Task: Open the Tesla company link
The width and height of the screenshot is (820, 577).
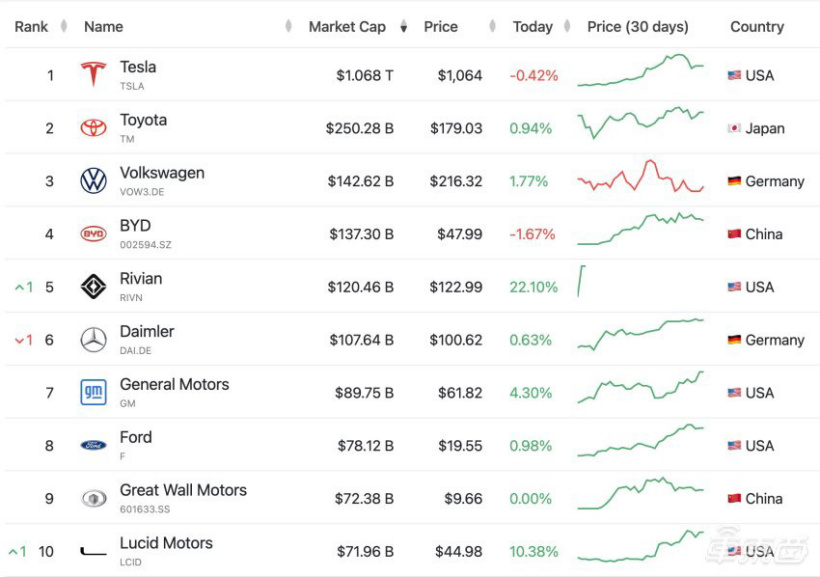Action: pyautogui.click(x=138, y=67)
